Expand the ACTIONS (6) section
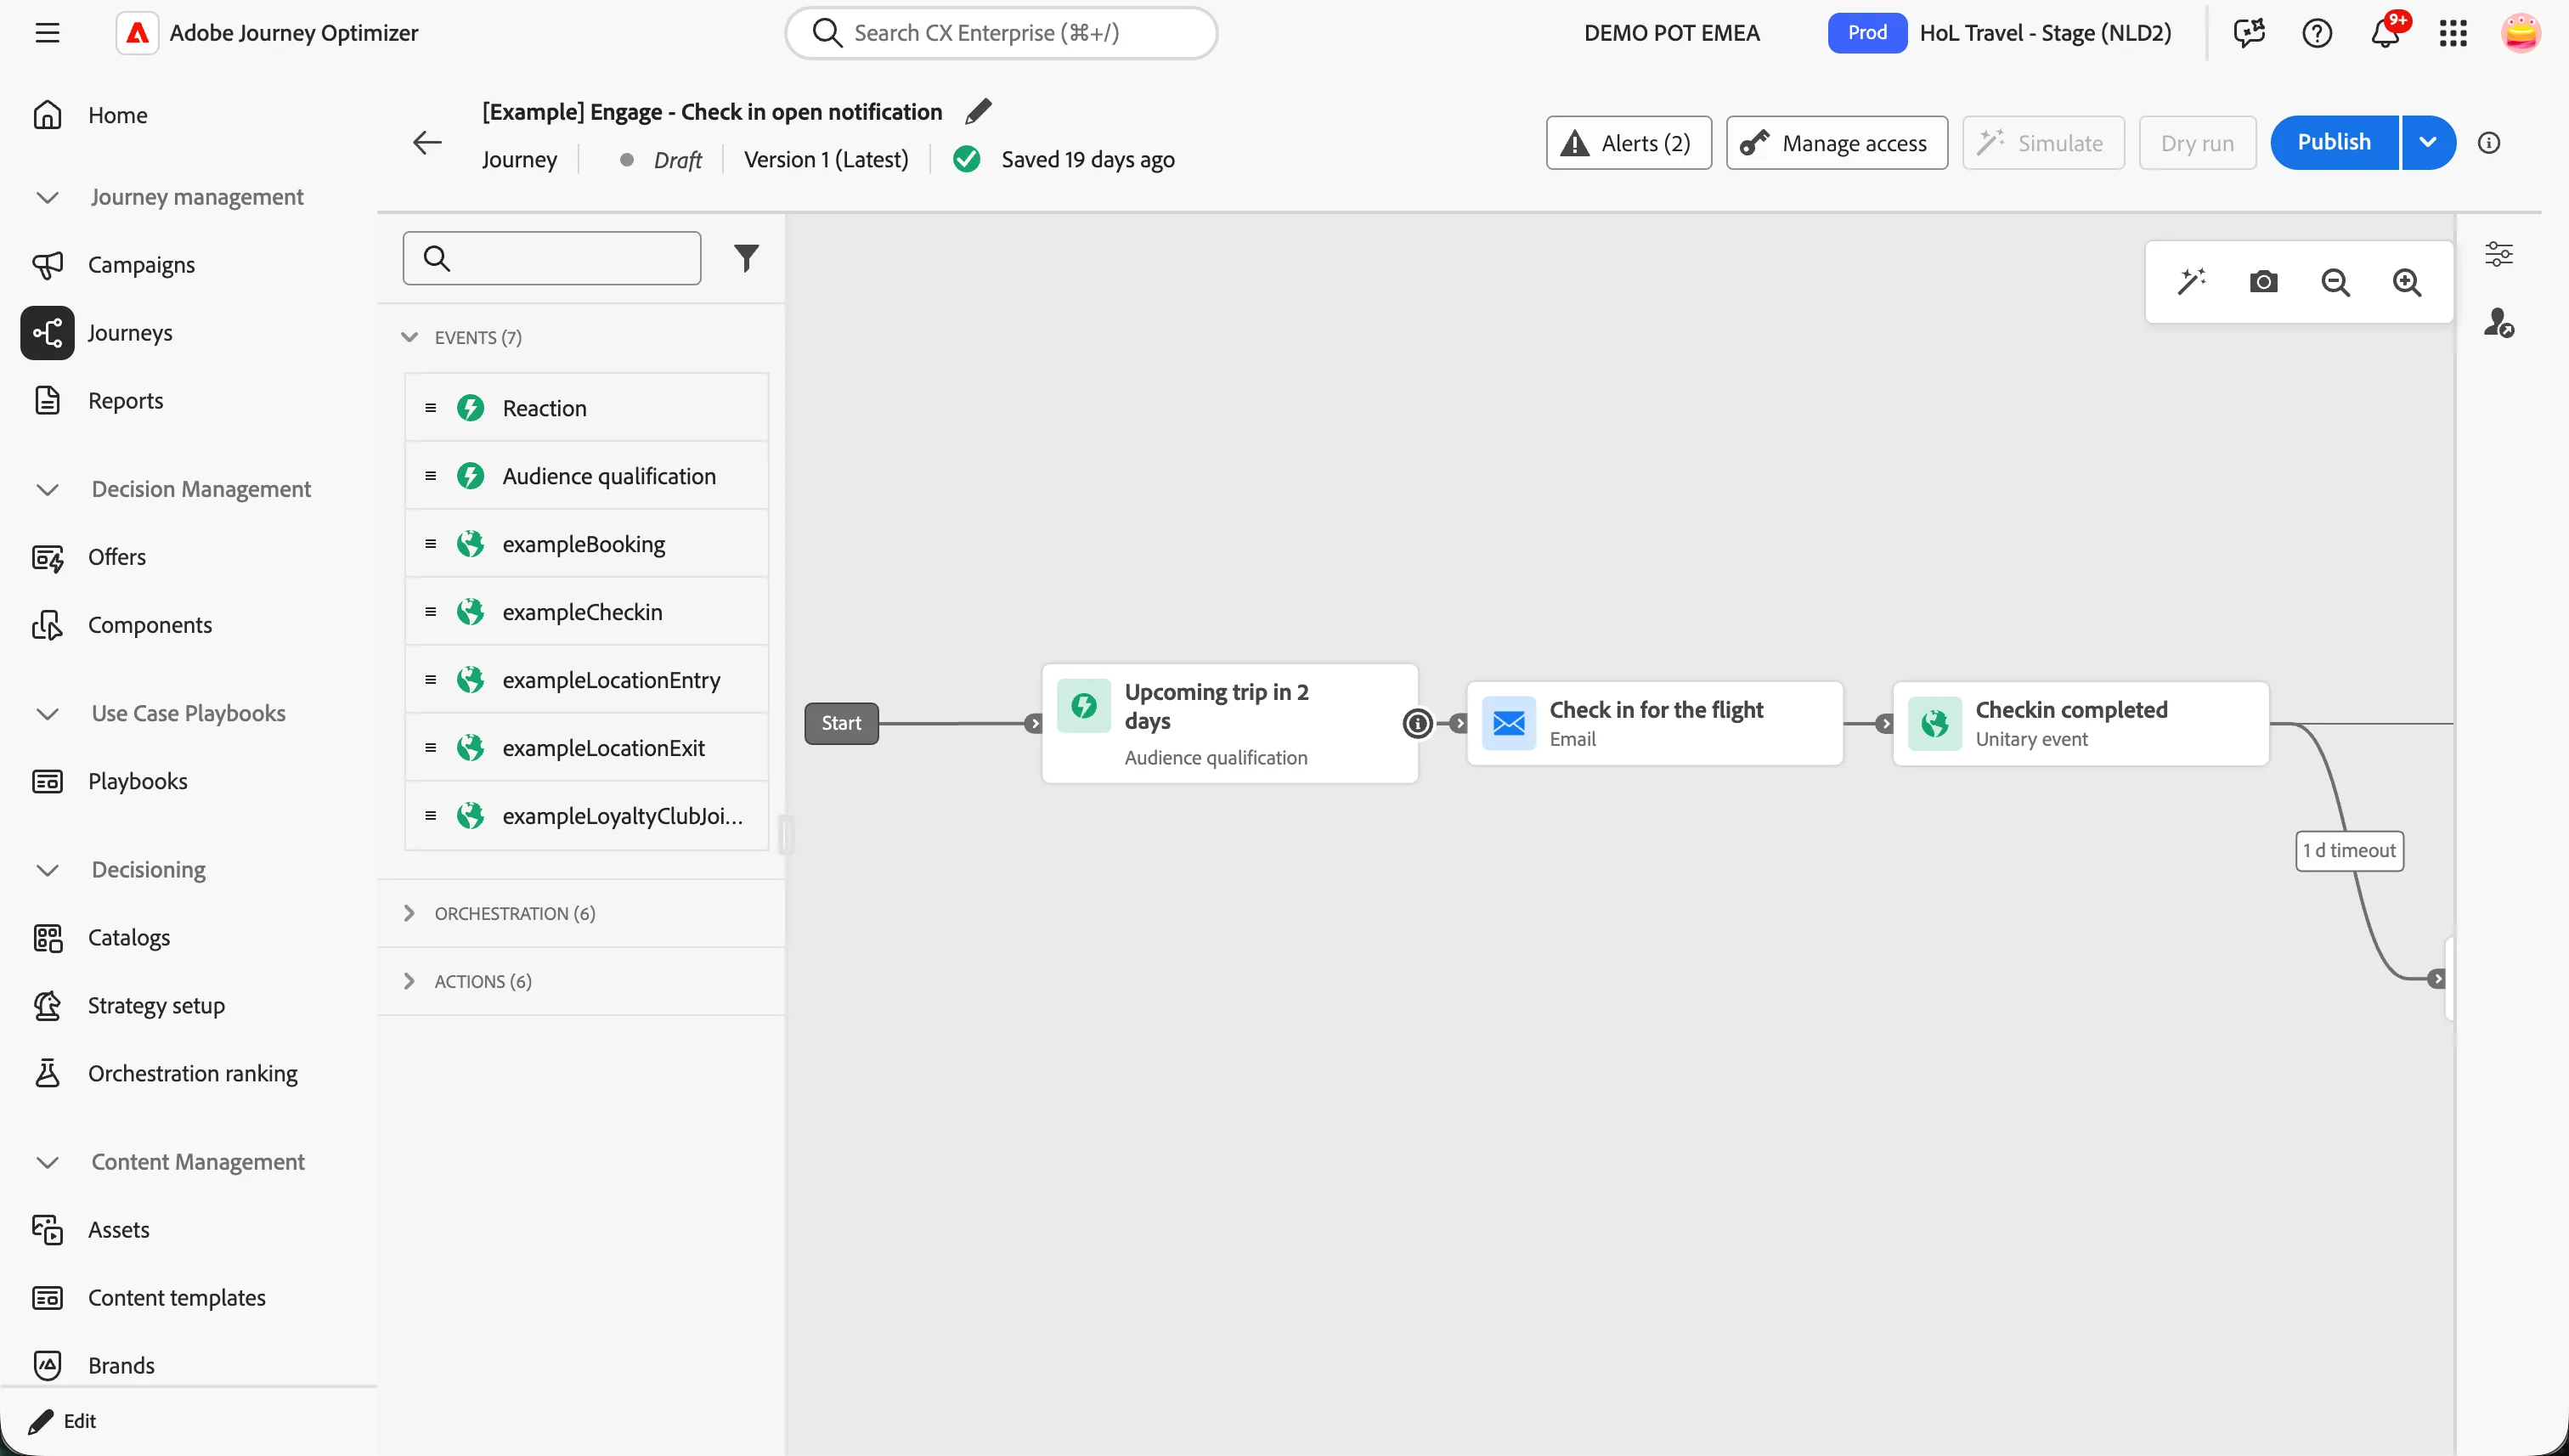 409,981
